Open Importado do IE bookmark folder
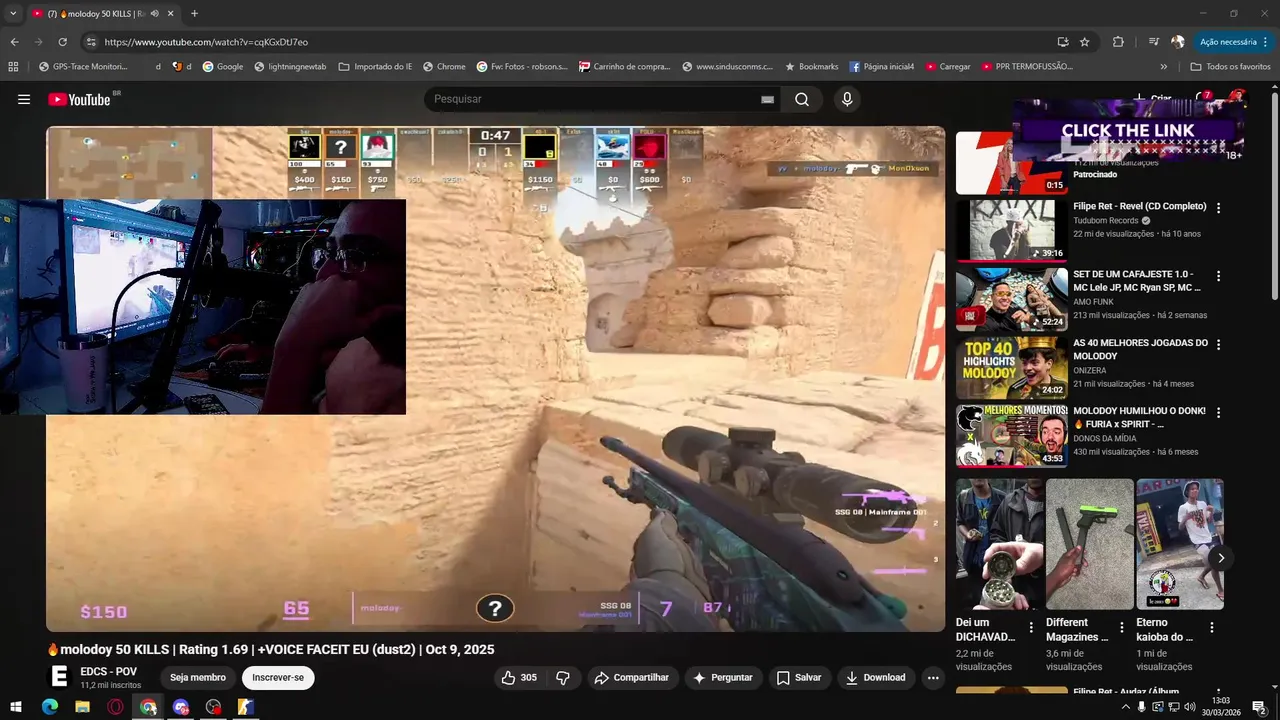Image resolution: width=1280 pixels, height=720 pixels. (x=375, y=67)
